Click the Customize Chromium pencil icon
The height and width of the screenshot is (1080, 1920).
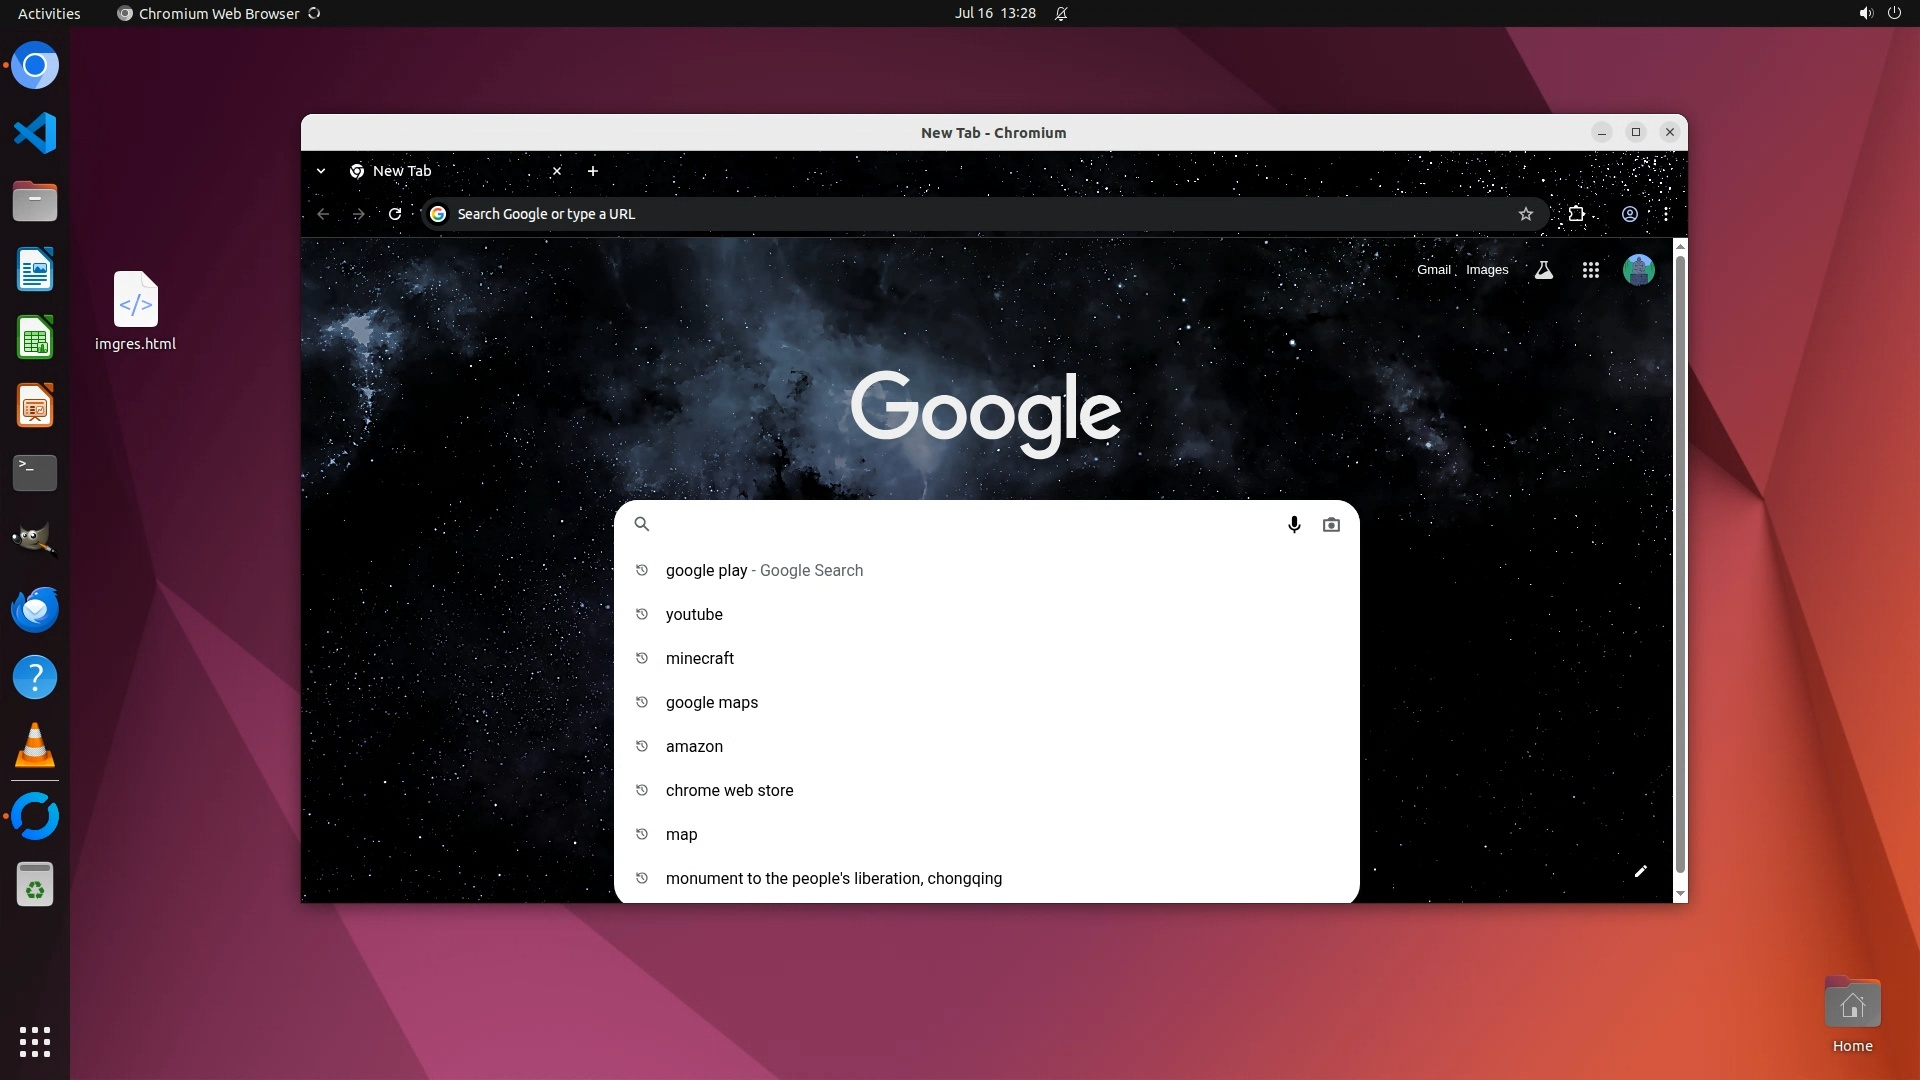1640,871
